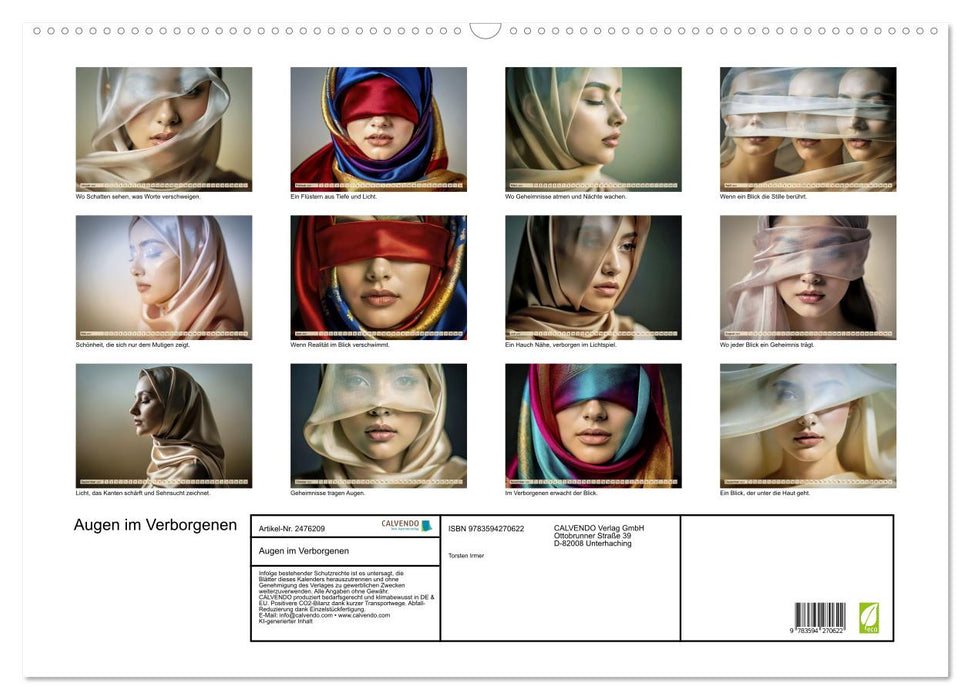Open thumbnail 'Wo jeder Blick ein Geheimnis trägt'

(808, 278)
